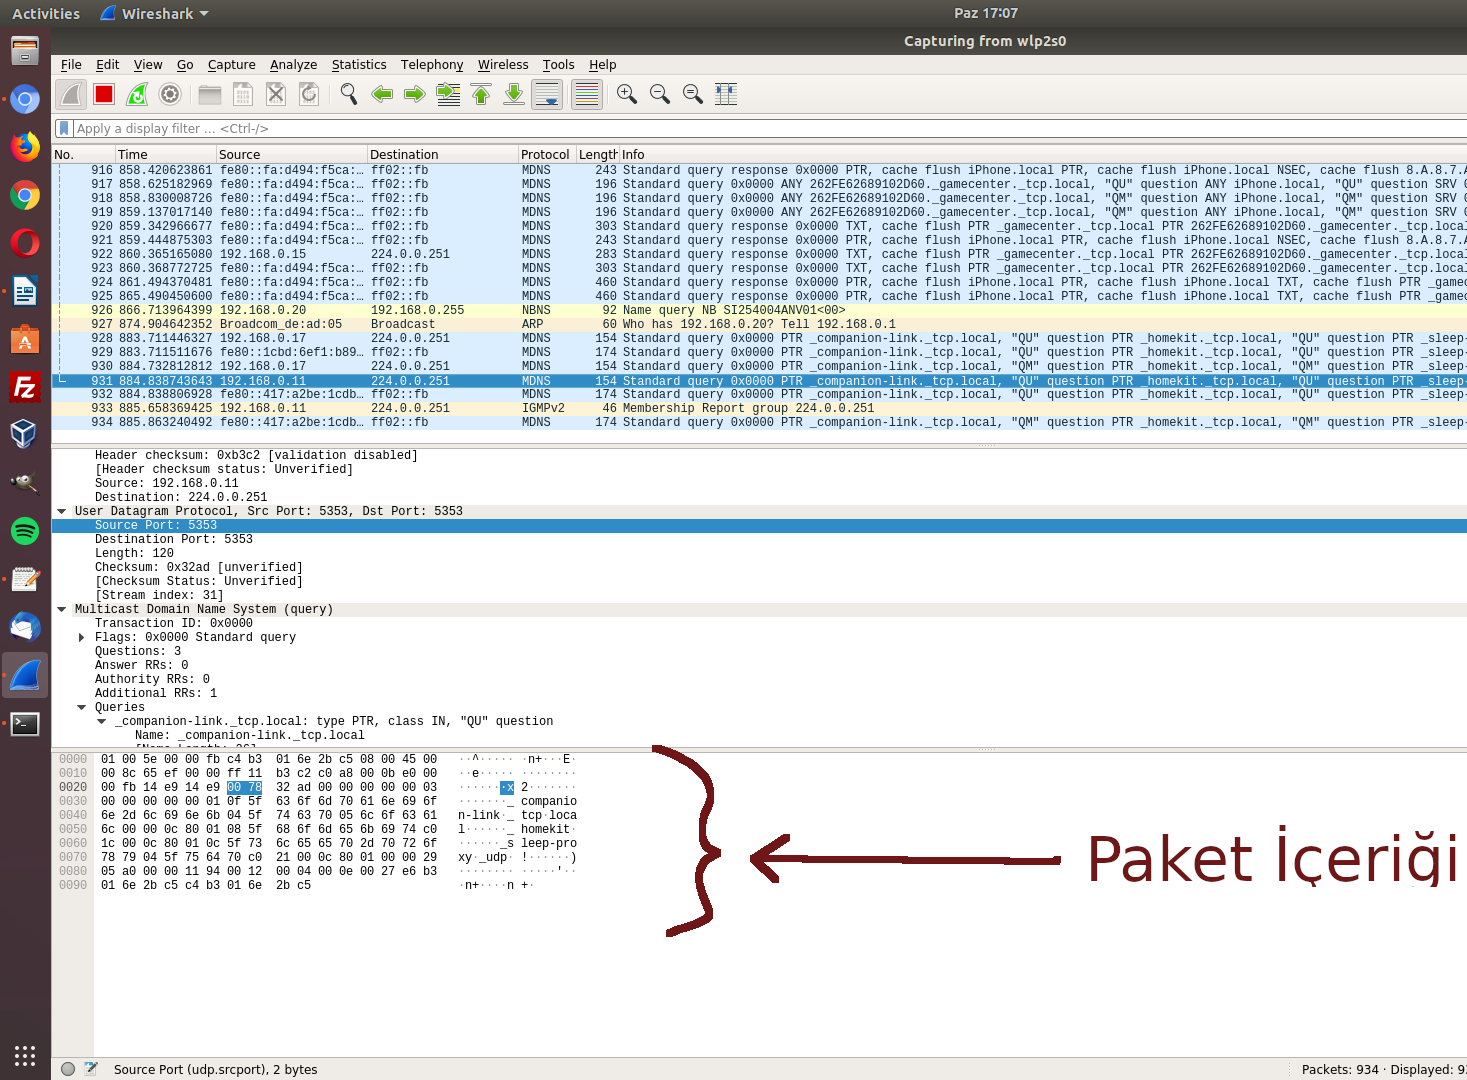Save this capture file
This screenshot has width=1467, height=1080.
243,94
